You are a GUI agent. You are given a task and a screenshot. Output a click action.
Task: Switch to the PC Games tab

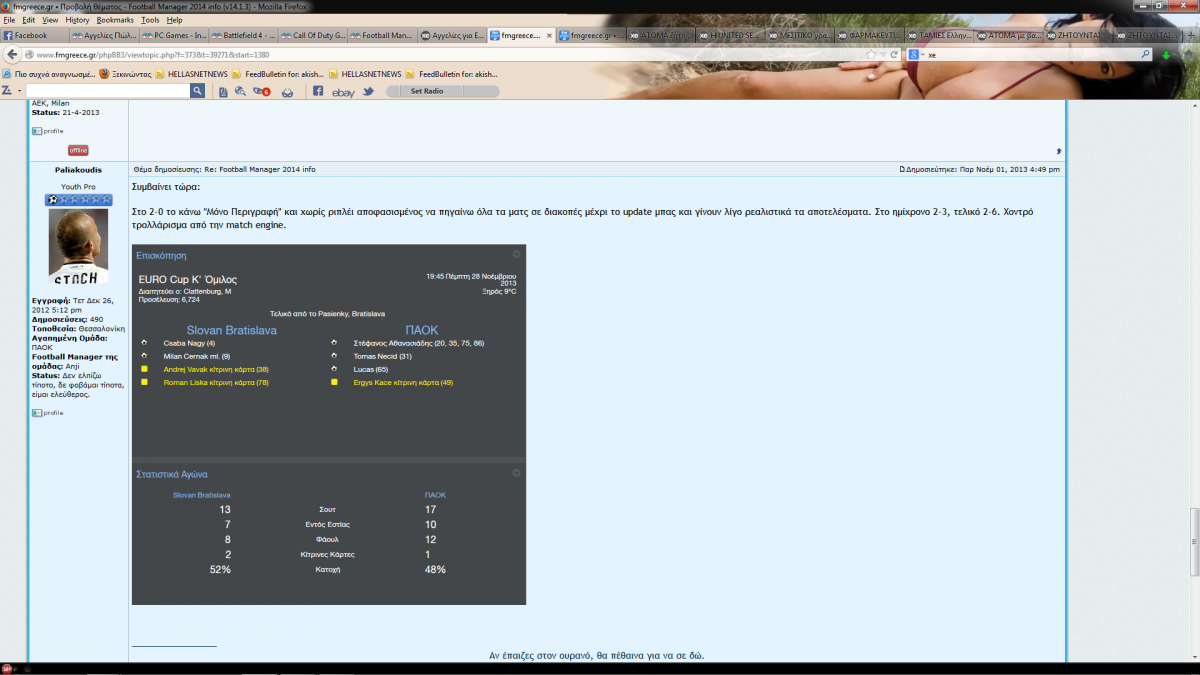point(175,35)
